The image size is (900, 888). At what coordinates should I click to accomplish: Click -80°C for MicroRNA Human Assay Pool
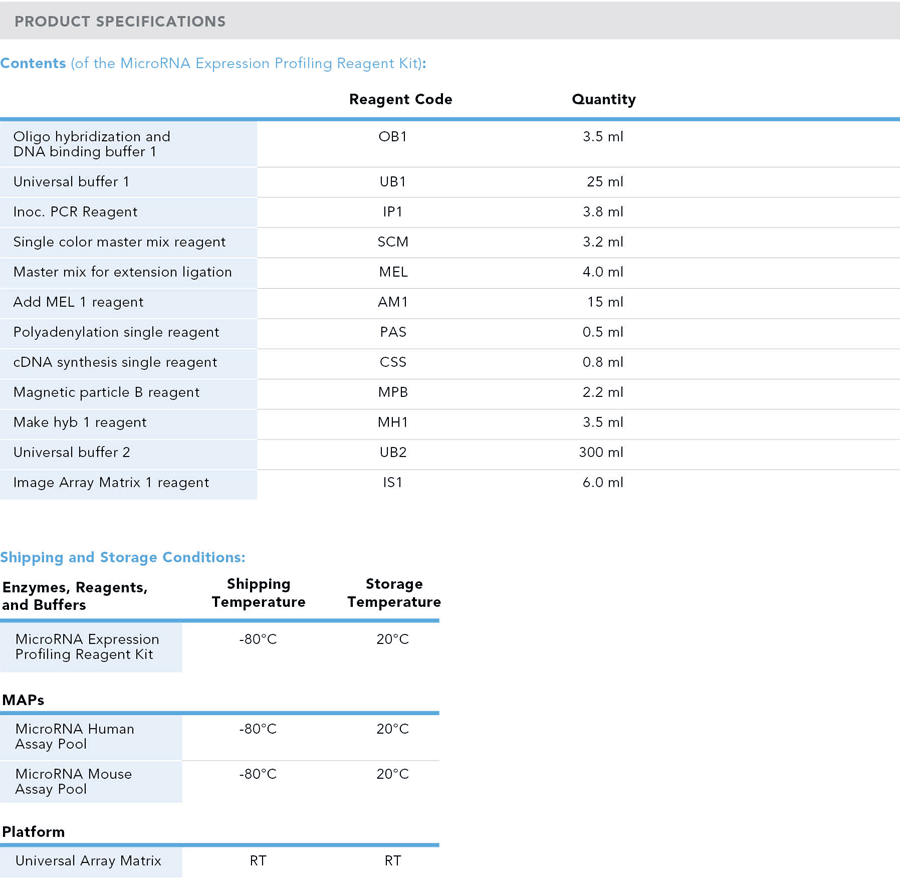click(x=258, y=730)
